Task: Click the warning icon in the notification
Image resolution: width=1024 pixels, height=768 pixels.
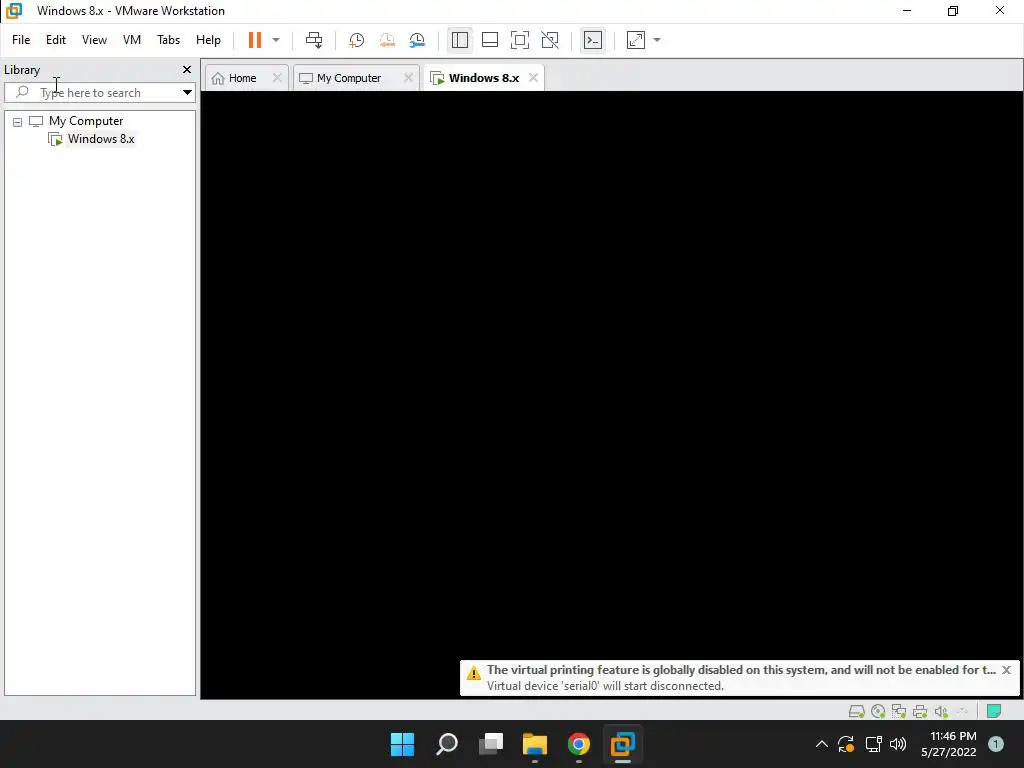Action: tap(473, 673)
